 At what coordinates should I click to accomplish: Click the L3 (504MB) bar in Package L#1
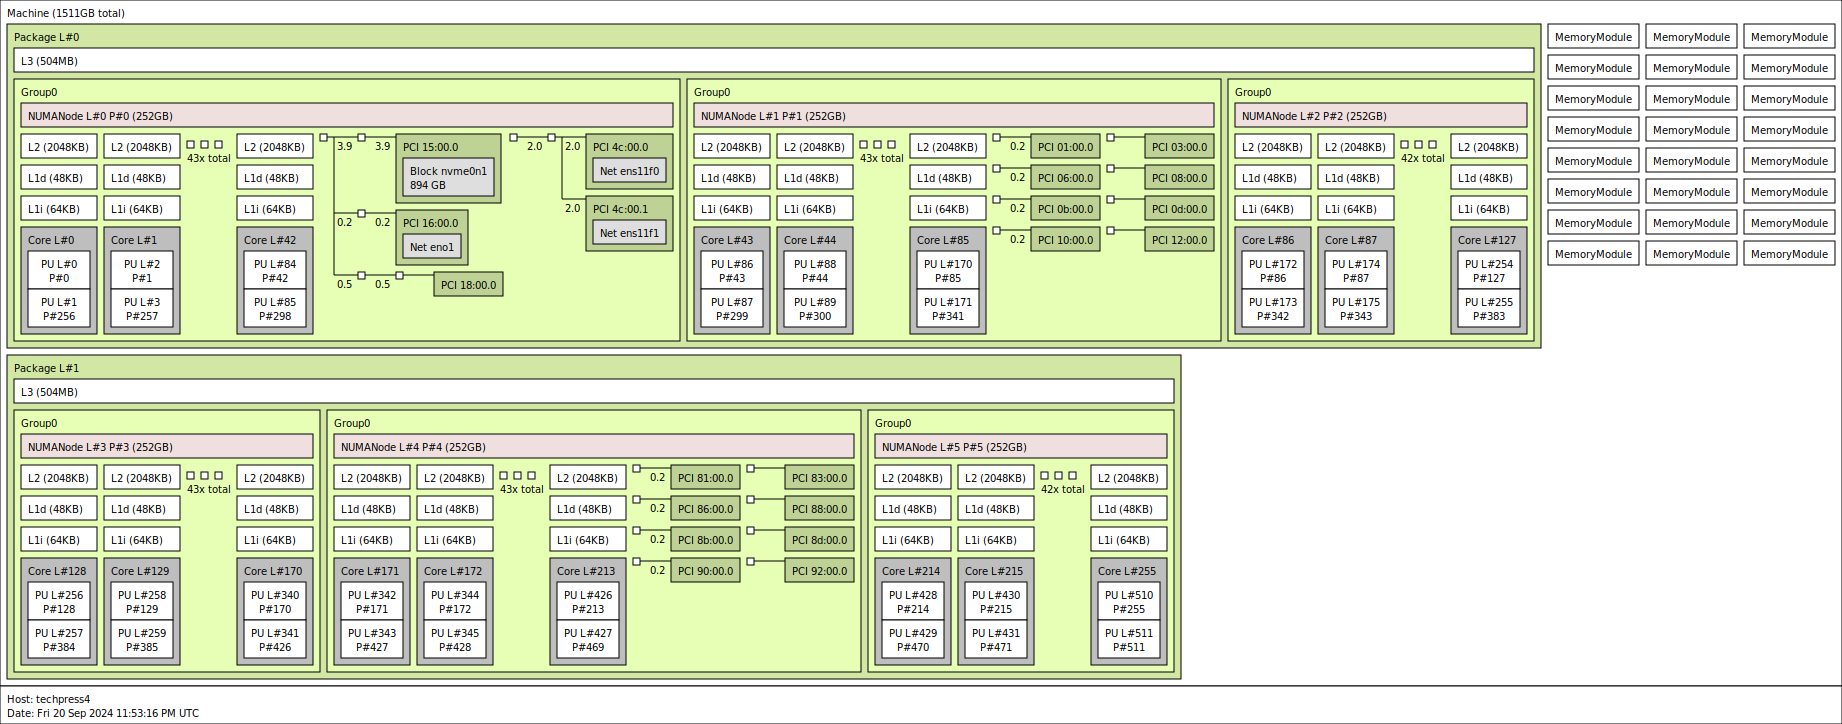pyautogui.click(x=594, y=392)
